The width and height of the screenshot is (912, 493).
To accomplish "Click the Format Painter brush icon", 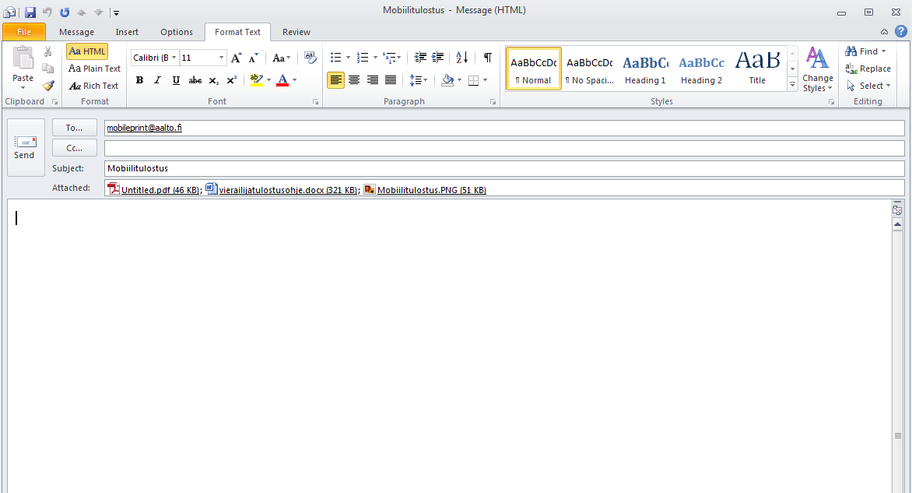I will point(48,86).
